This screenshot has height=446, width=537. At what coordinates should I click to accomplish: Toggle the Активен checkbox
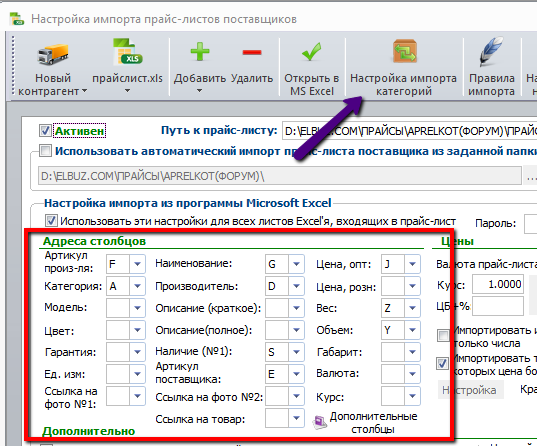[x=45, y=131]
